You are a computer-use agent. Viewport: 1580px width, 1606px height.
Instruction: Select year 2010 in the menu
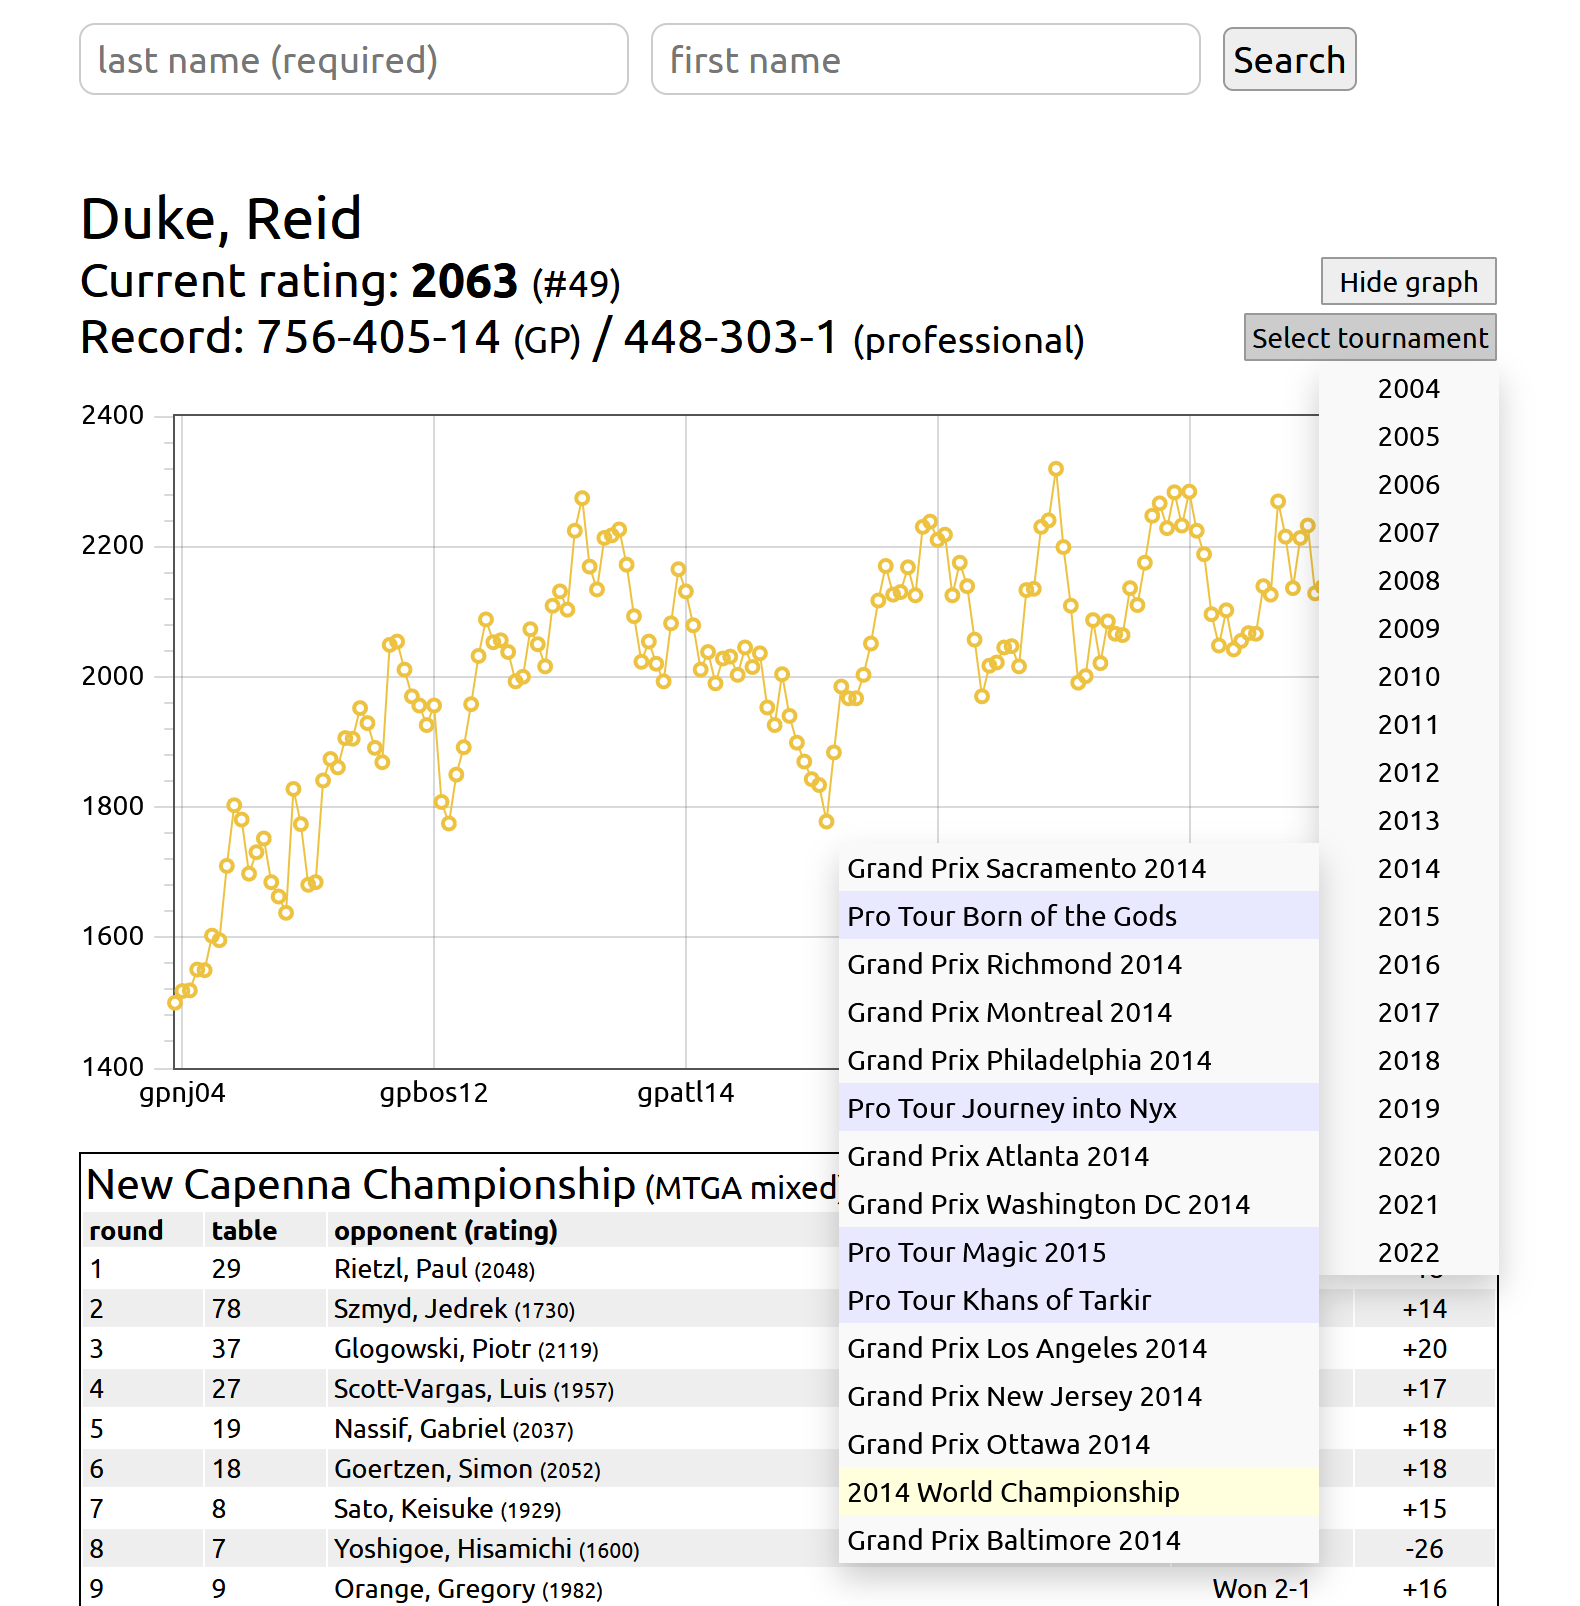click(1408, 677)
